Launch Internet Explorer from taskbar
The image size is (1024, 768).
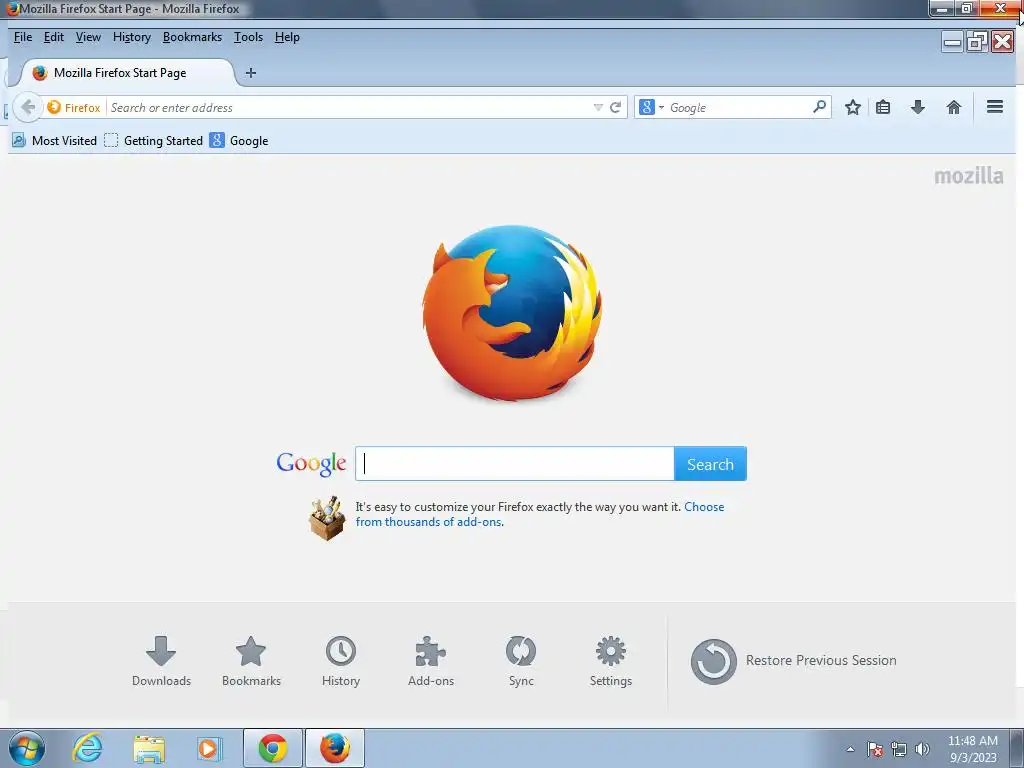coord(88,748)
